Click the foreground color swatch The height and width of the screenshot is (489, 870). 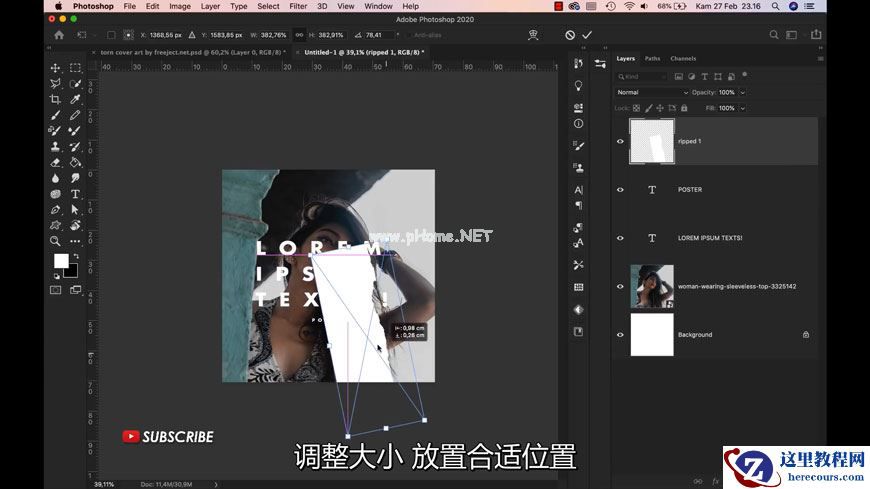(x=61, y=261)
